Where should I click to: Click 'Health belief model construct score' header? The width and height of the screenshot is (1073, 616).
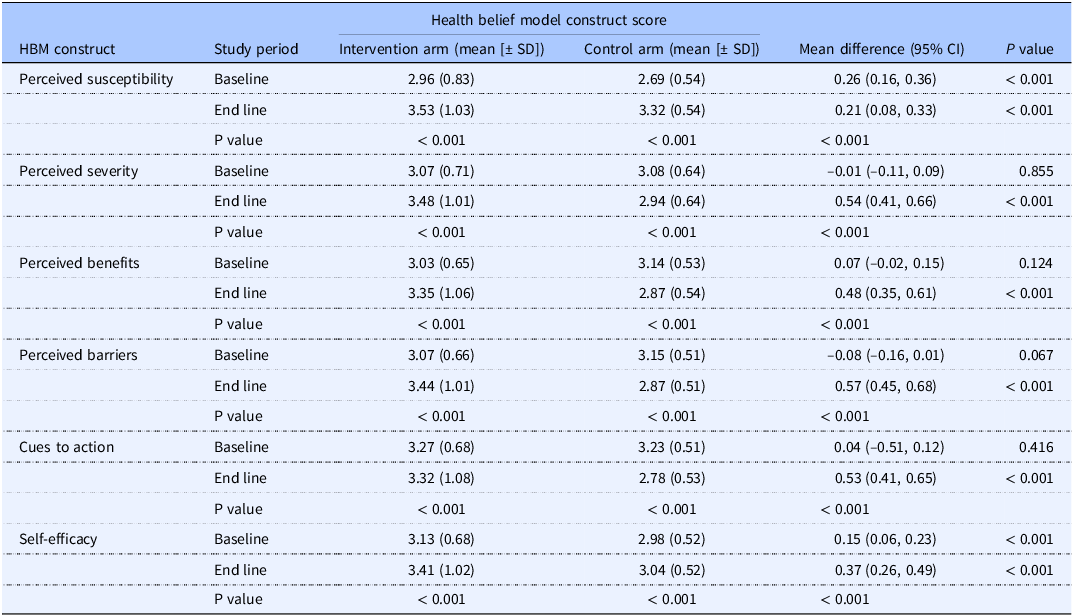click(549, 20)
